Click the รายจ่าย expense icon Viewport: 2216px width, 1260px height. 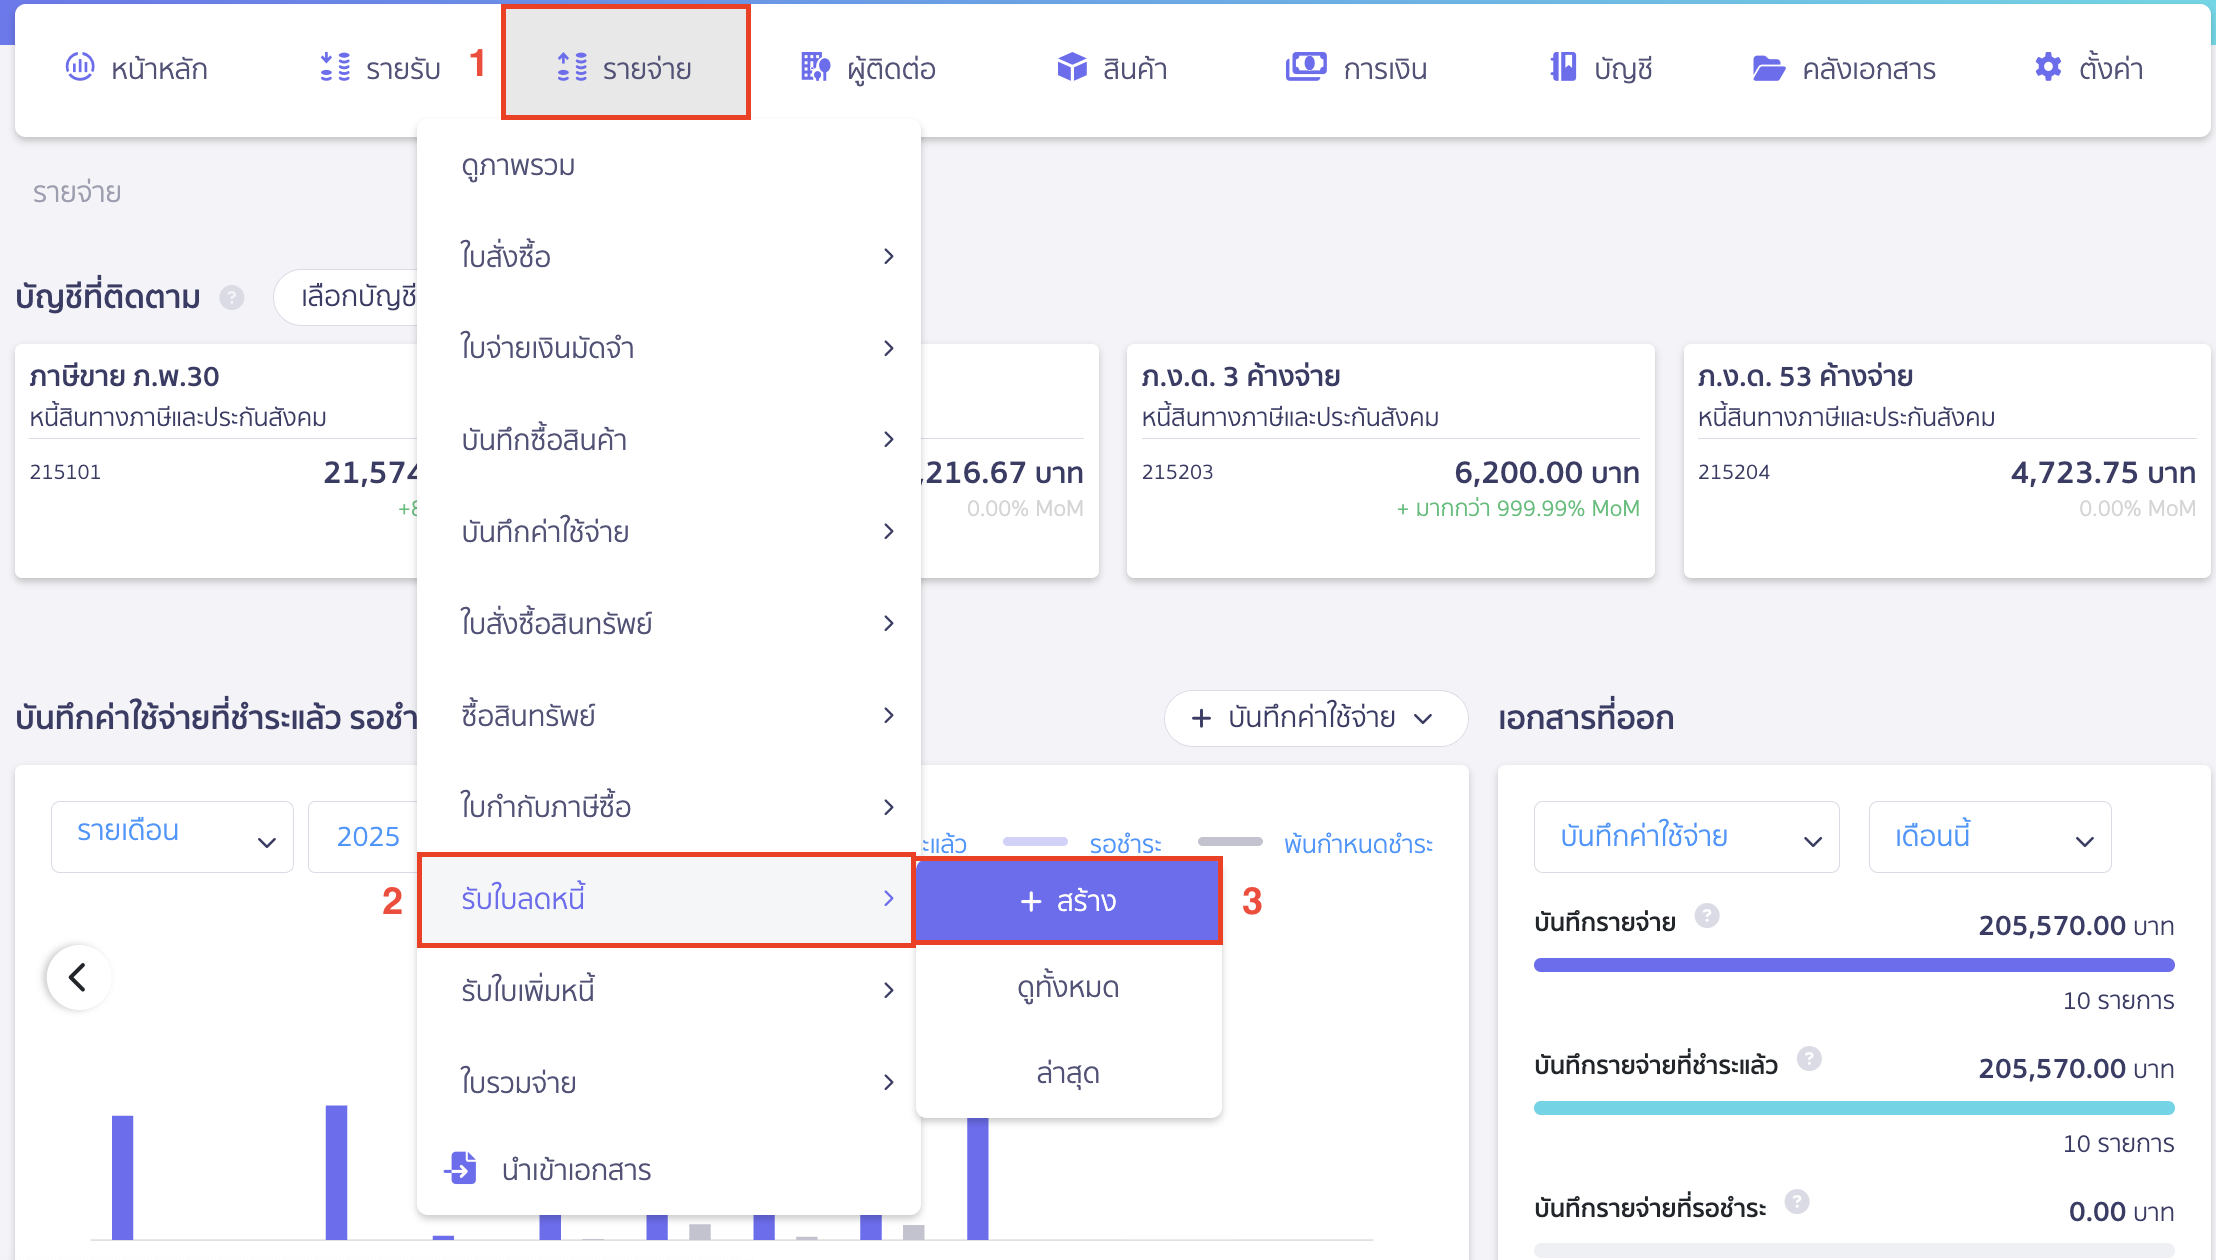[572, 67]
